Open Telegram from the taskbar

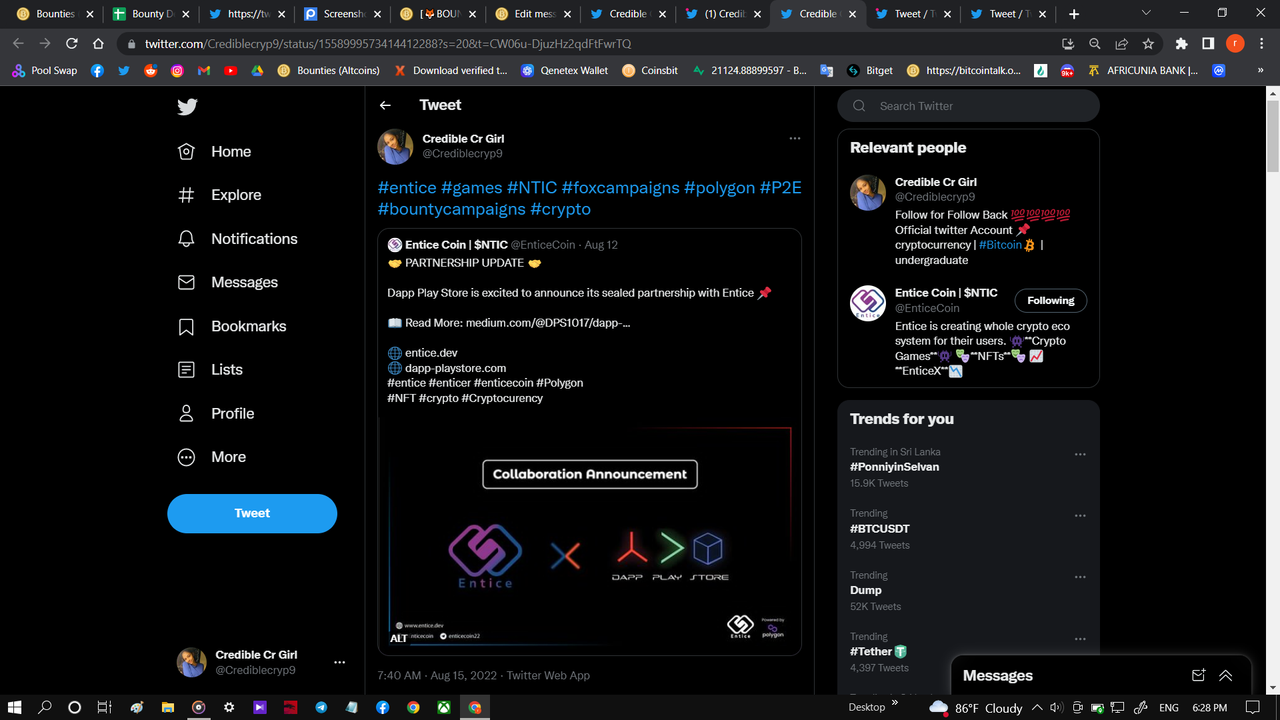(321, 707)
